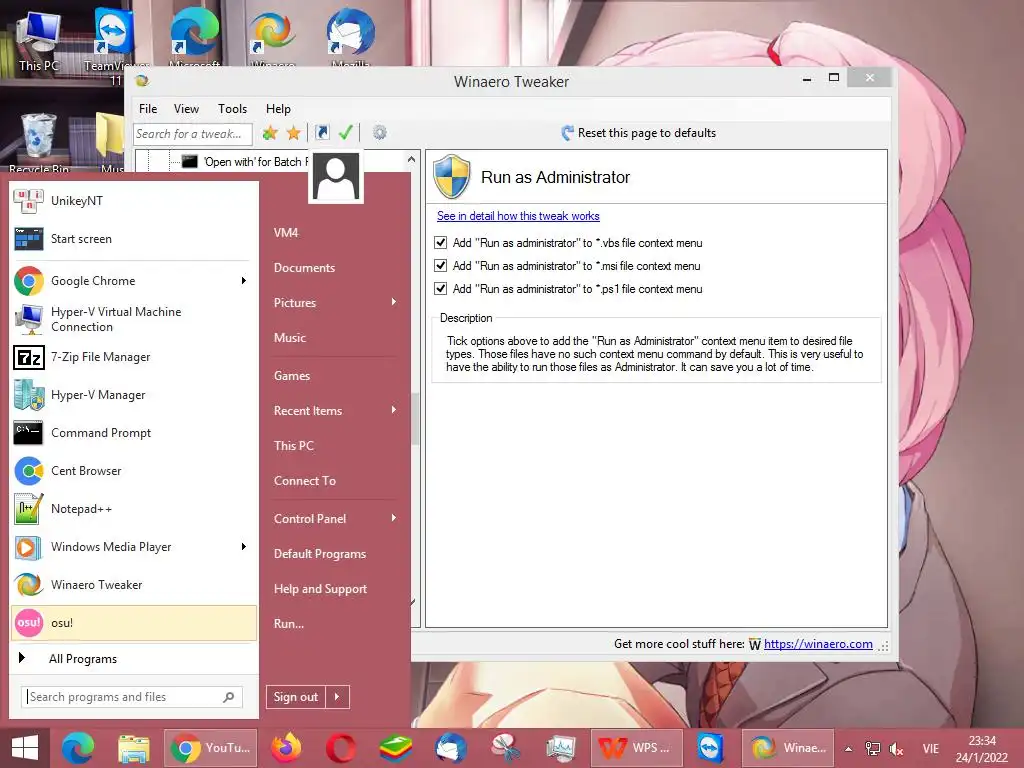Screen dimensions: 1024x768
Task: Launch Command Prompt from Start menu
Action: click(134, 433)
